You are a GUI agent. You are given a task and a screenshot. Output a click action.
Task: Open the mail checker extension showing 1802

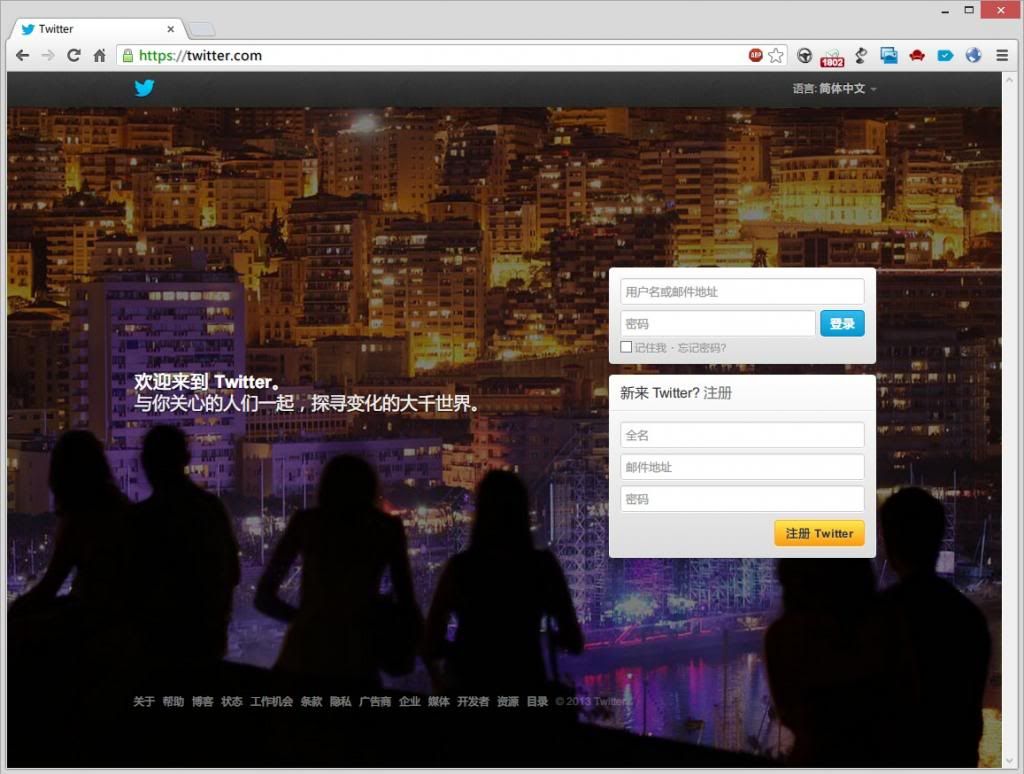[x=832, y=57]
